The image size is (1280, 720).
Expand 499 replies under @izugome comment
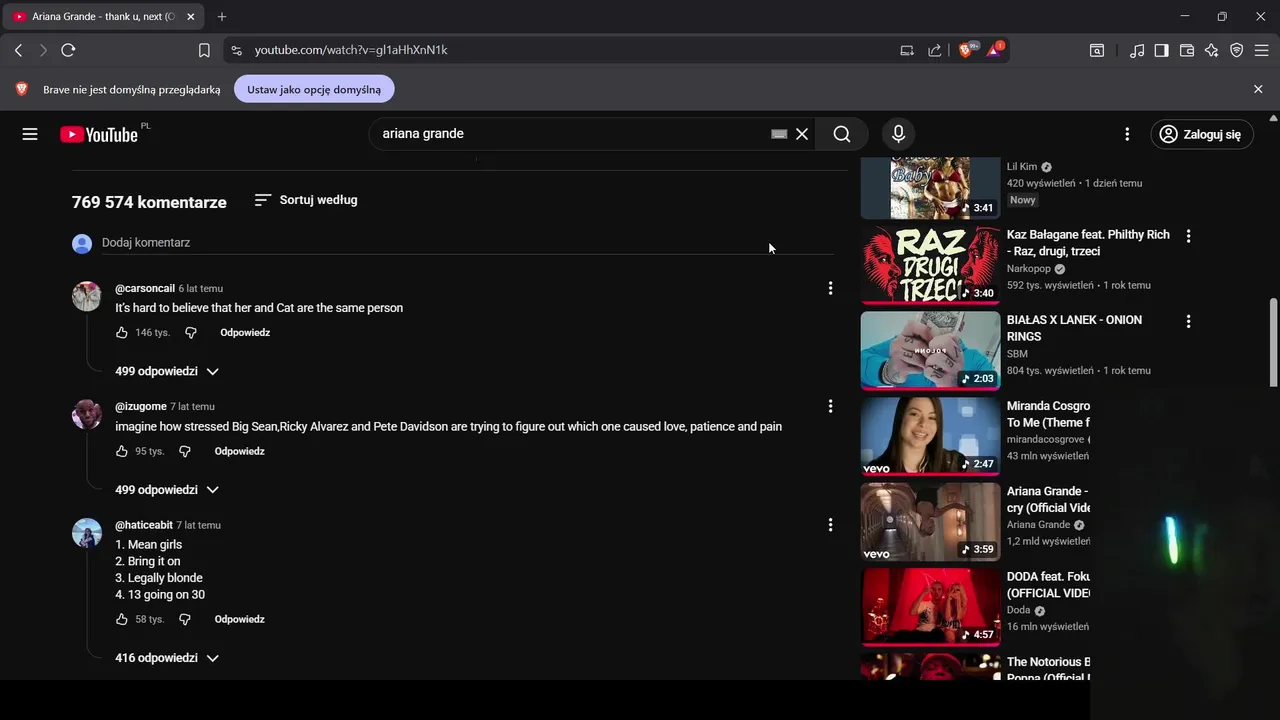tap(166, 490)
